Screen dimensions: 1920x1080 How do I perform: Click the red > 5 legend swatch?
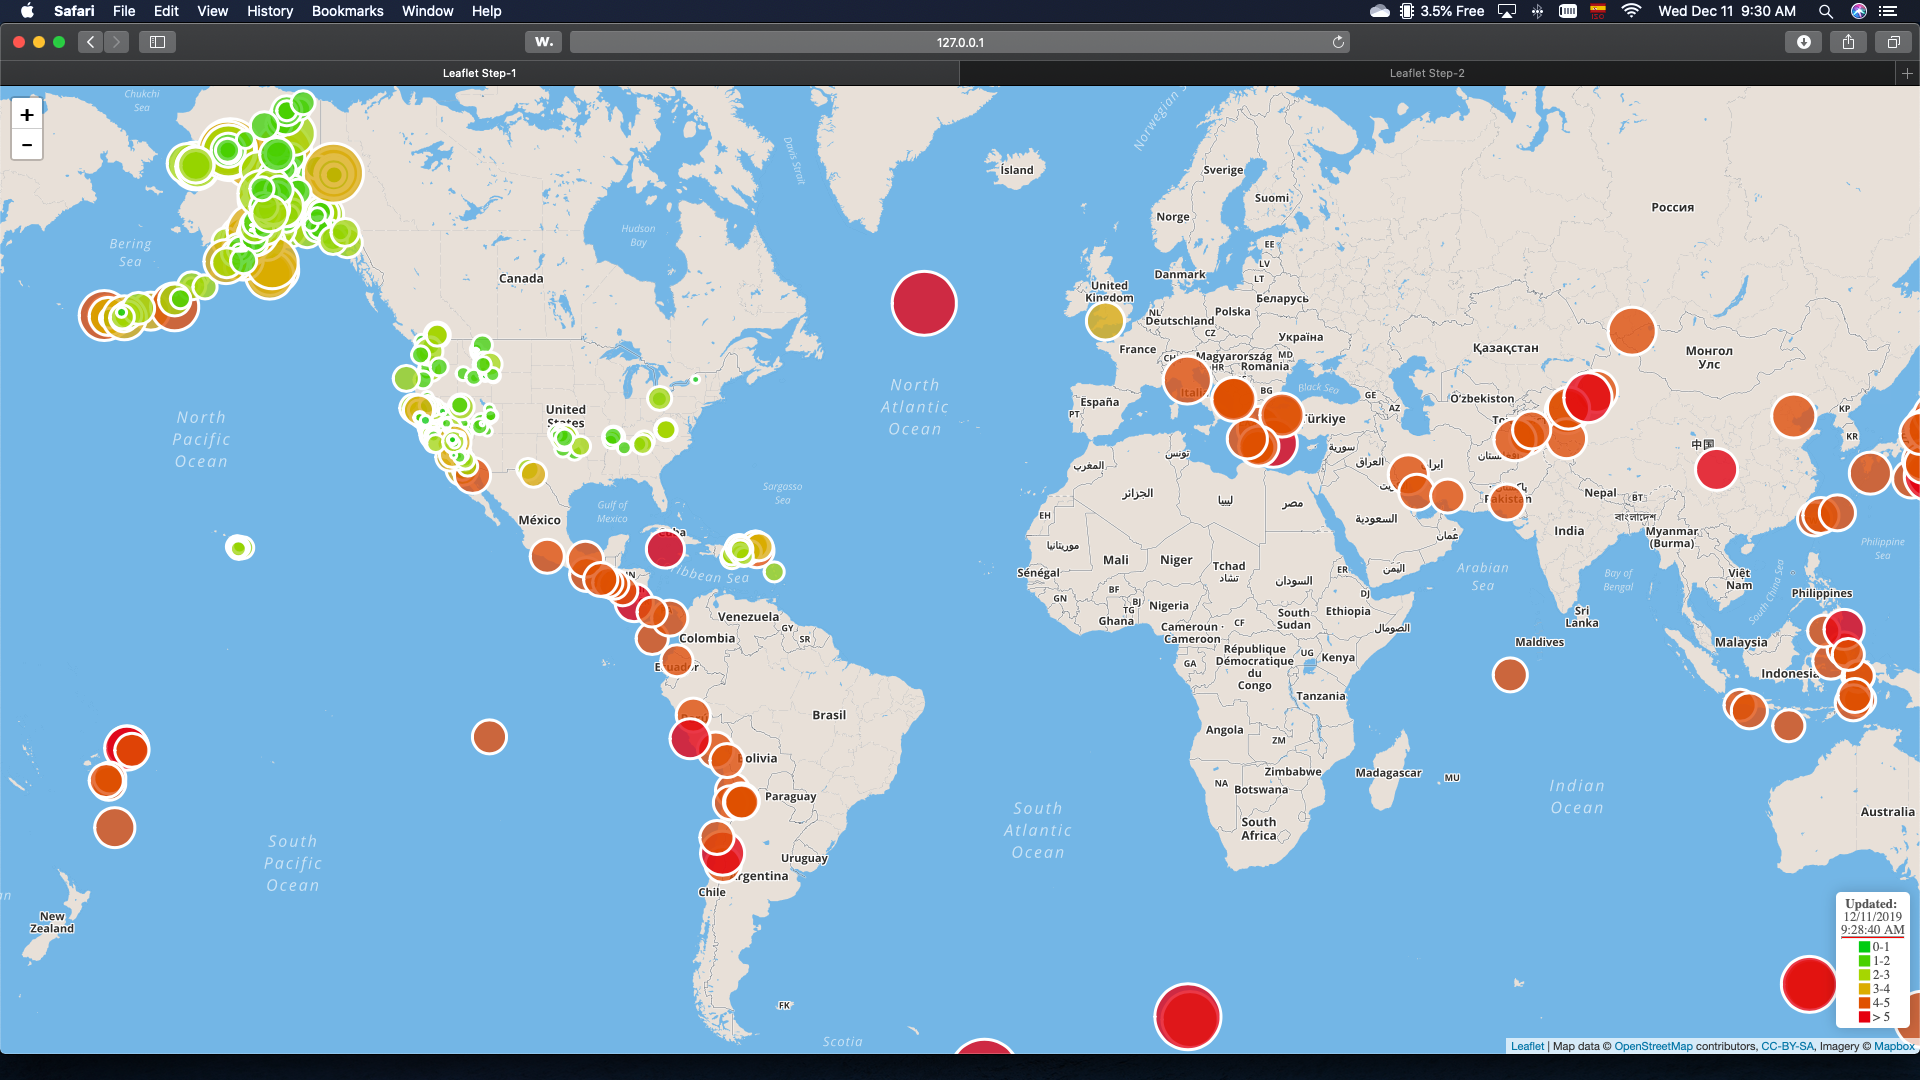1864,1017
